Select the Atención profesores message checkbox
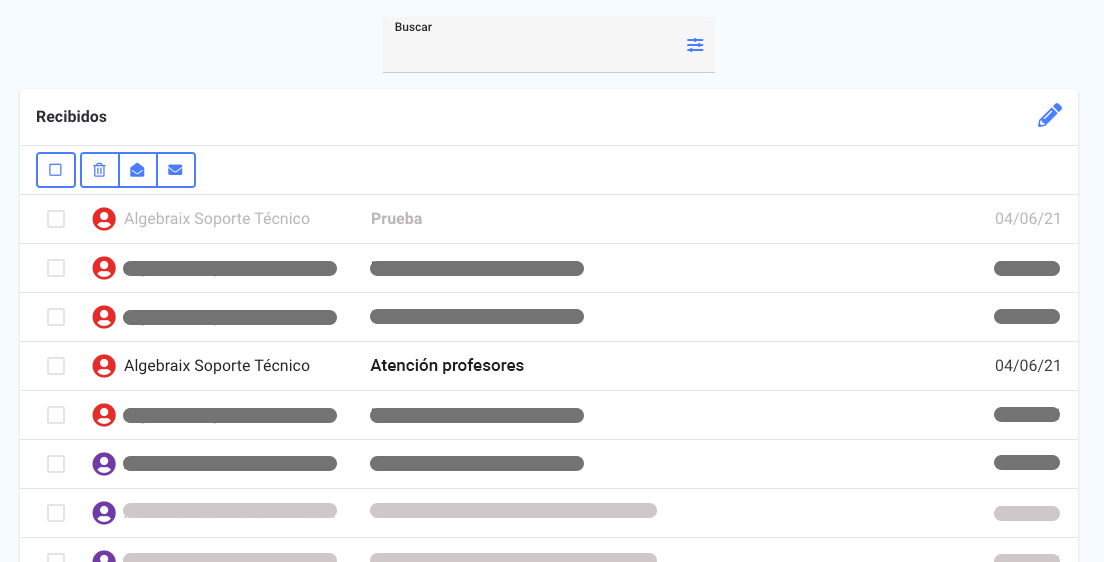The image size is (1104, 562). click(x=56, y=366)
